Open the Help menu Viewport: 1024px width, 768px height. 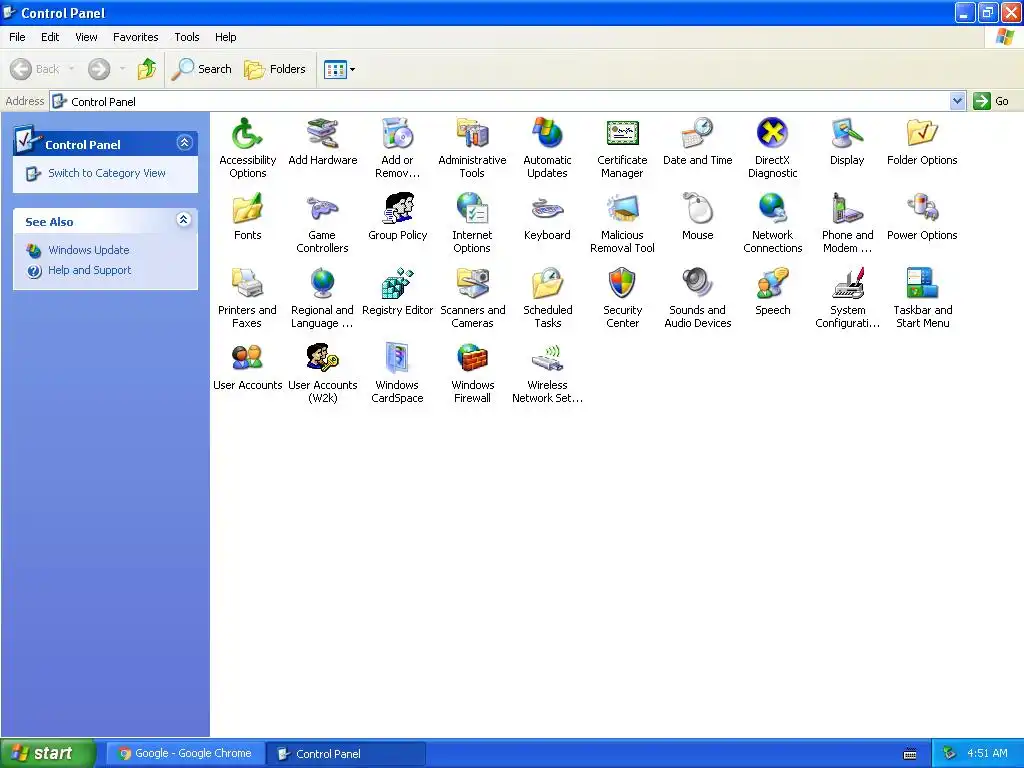pyautogui.click(x=225, y=37)
